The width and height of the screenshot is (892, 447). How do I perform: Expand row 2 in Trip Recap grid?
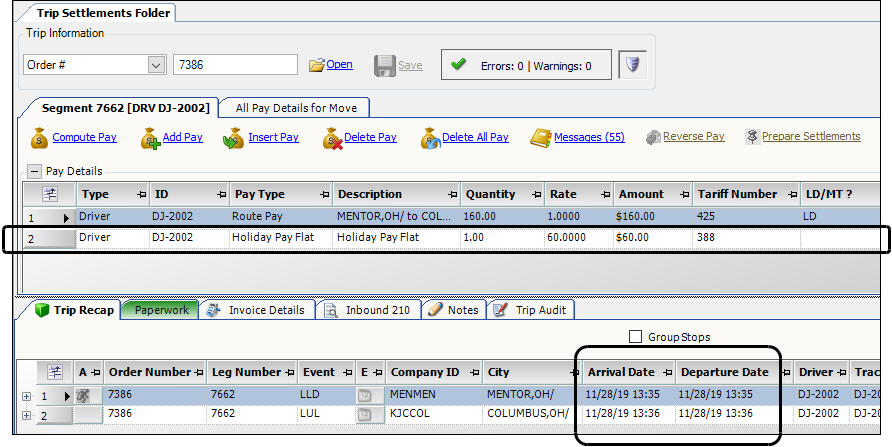point(26,414)
